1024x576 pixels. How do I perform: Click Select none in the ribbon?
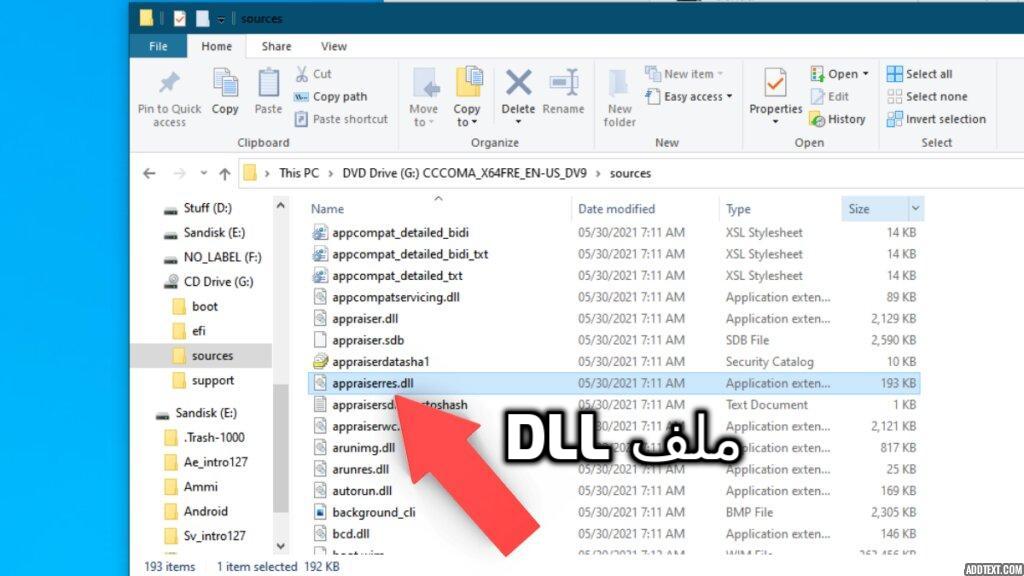(x=927, y=97)
